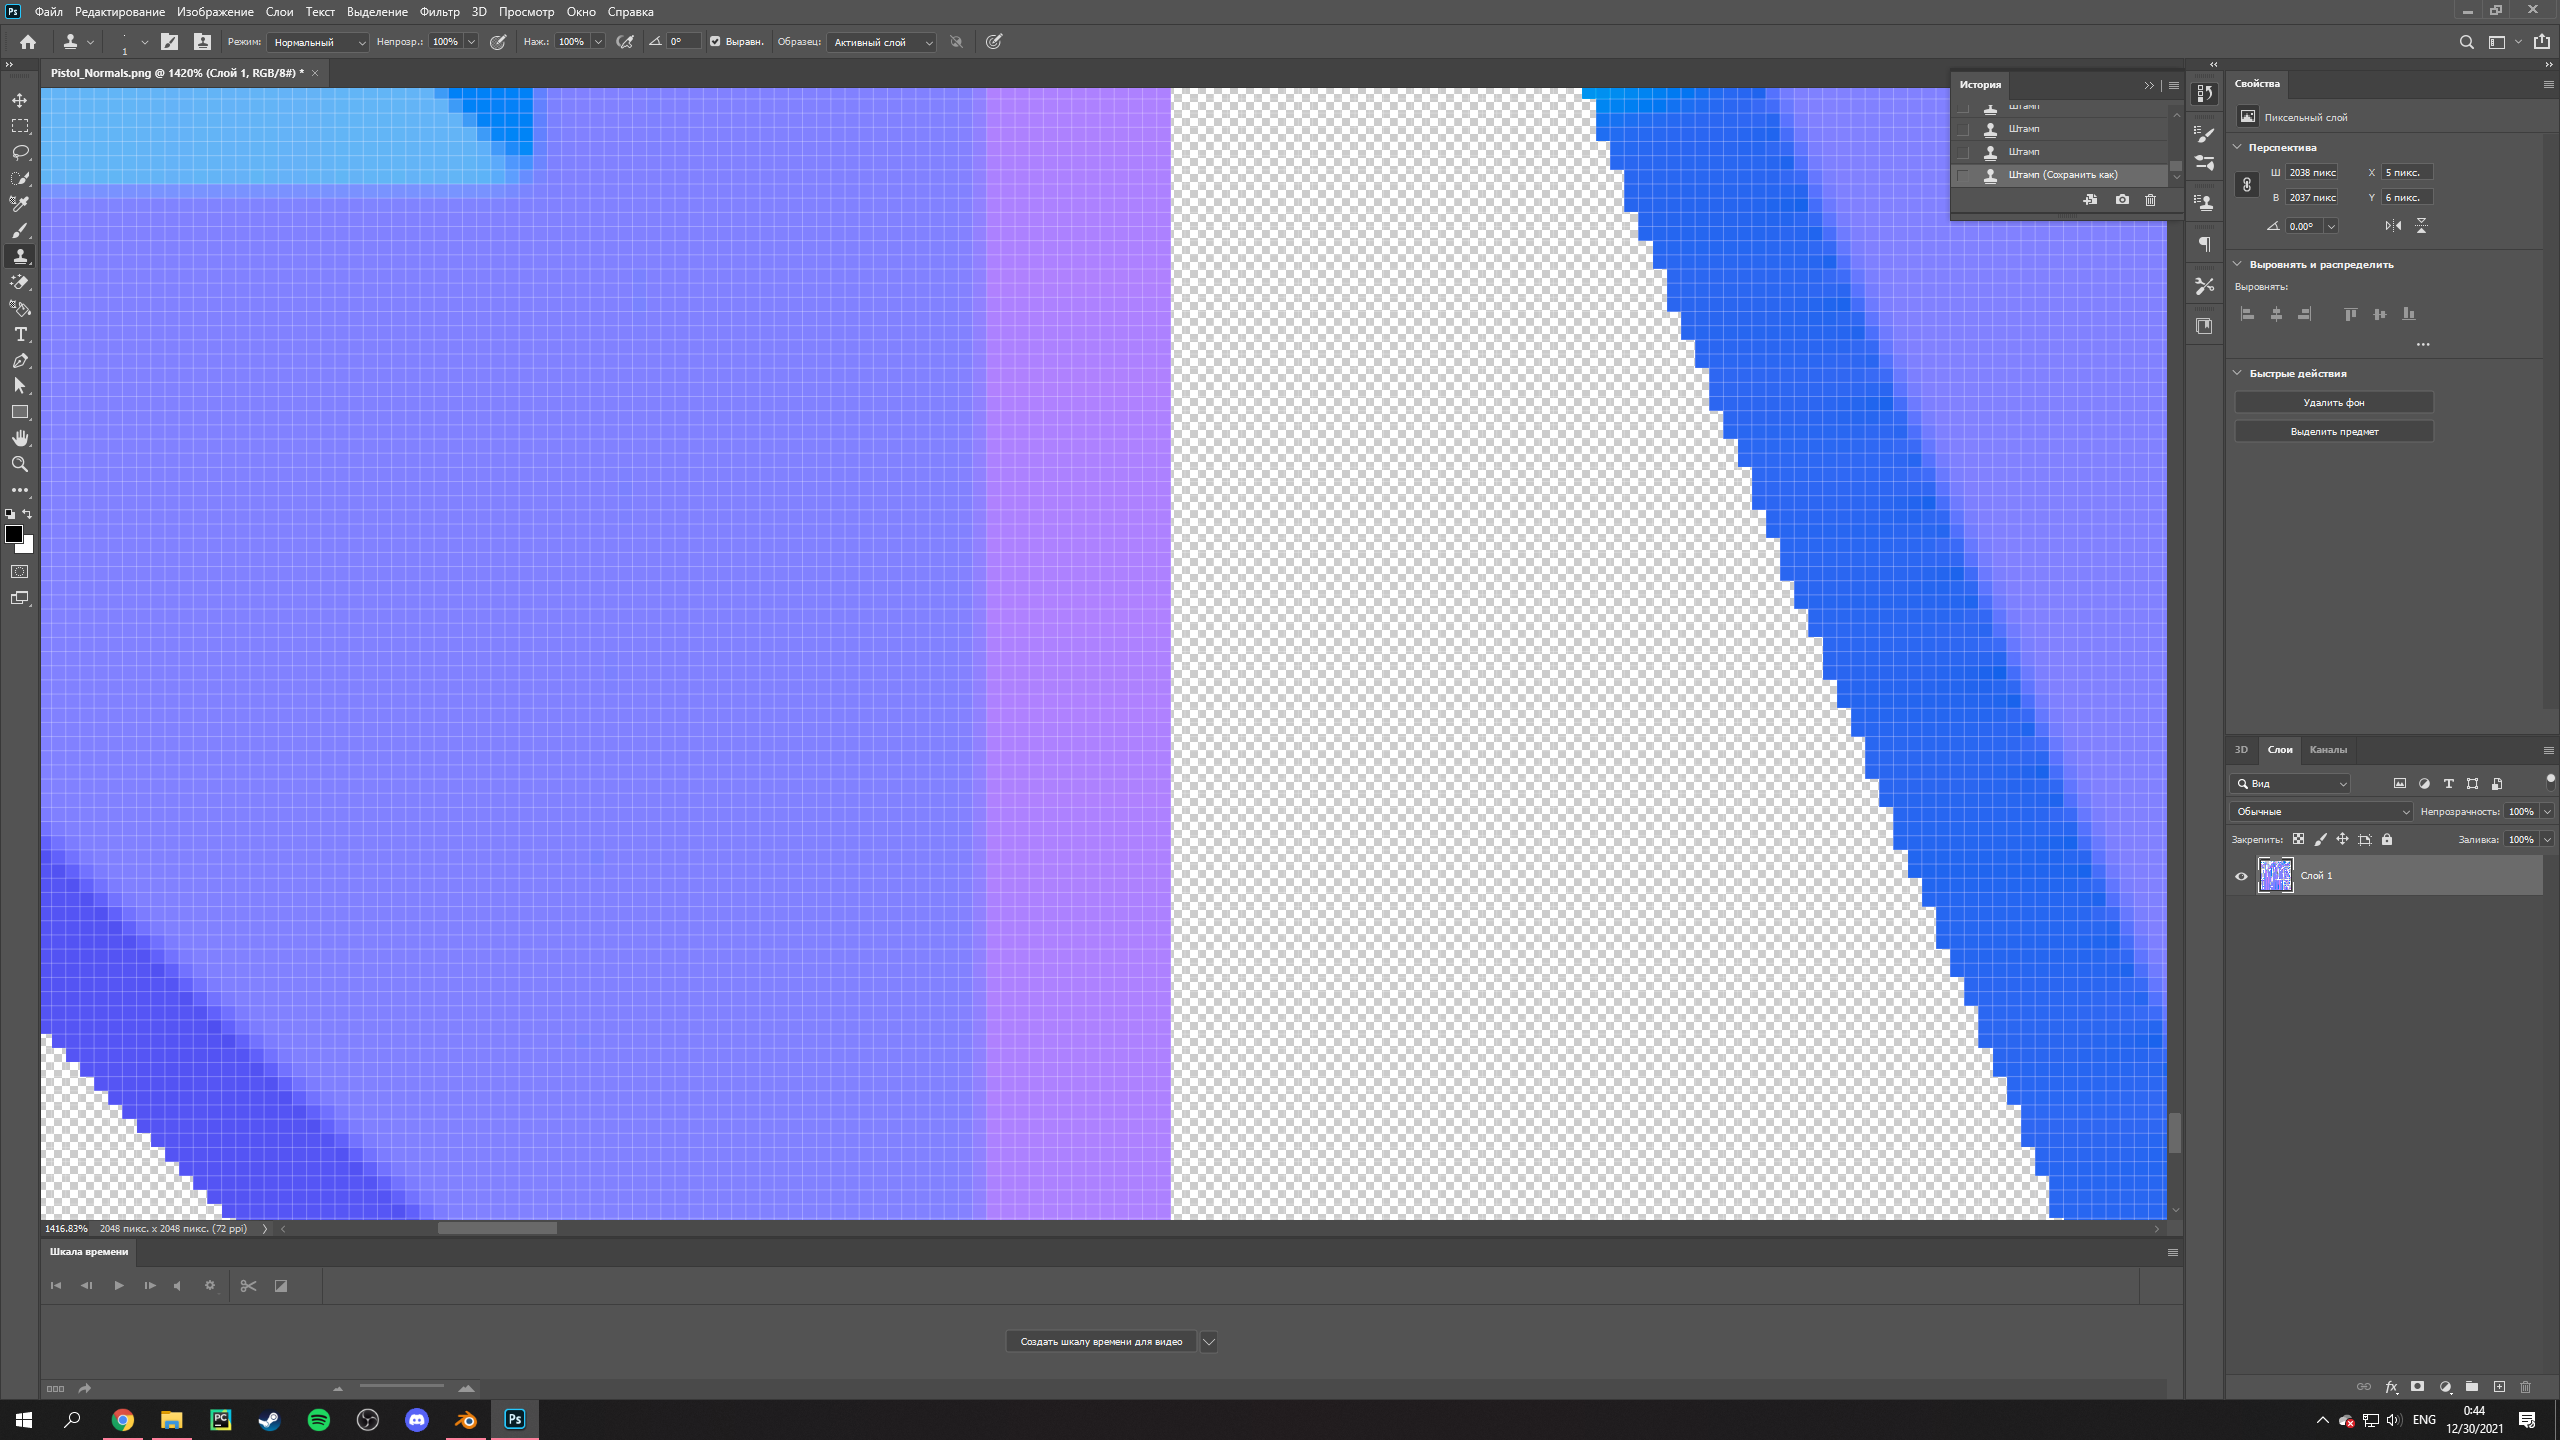Image resolution: width=2560 pixels, height=1440 pixels.
Task: Expand the История panel
Action: [x=2149, y=84]
